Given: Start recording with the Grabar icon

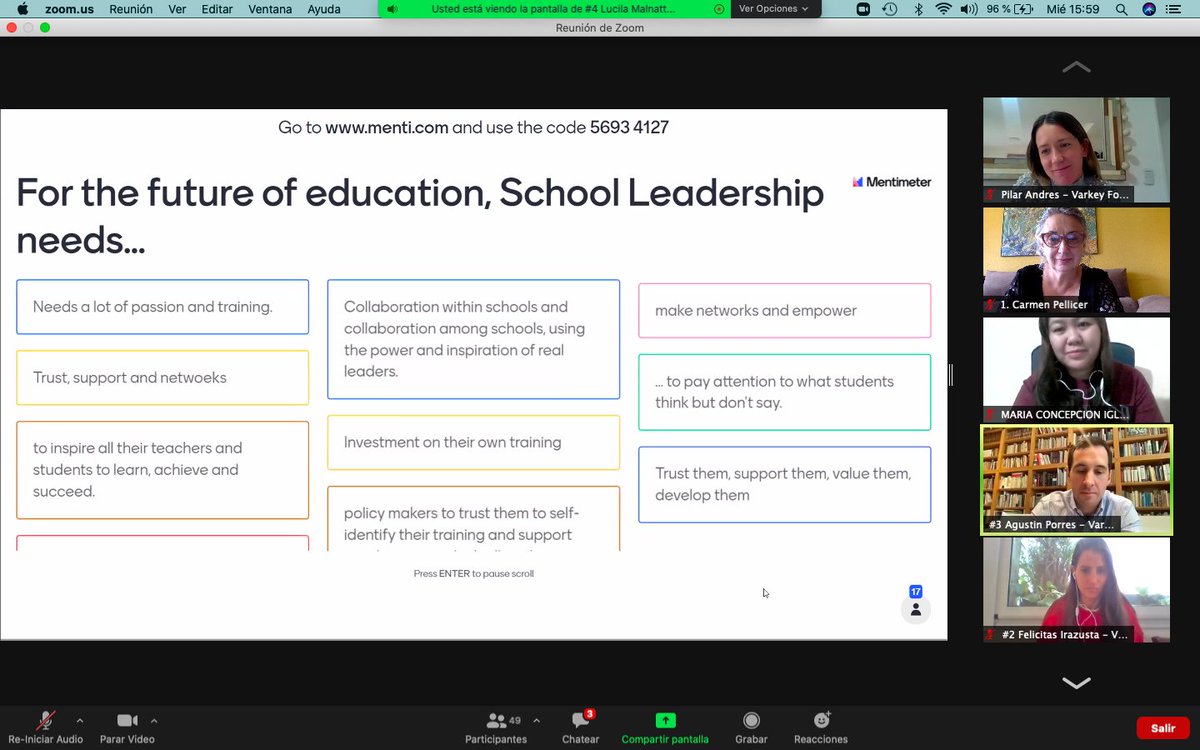Looking at the screenshot, I should (751, 727).
